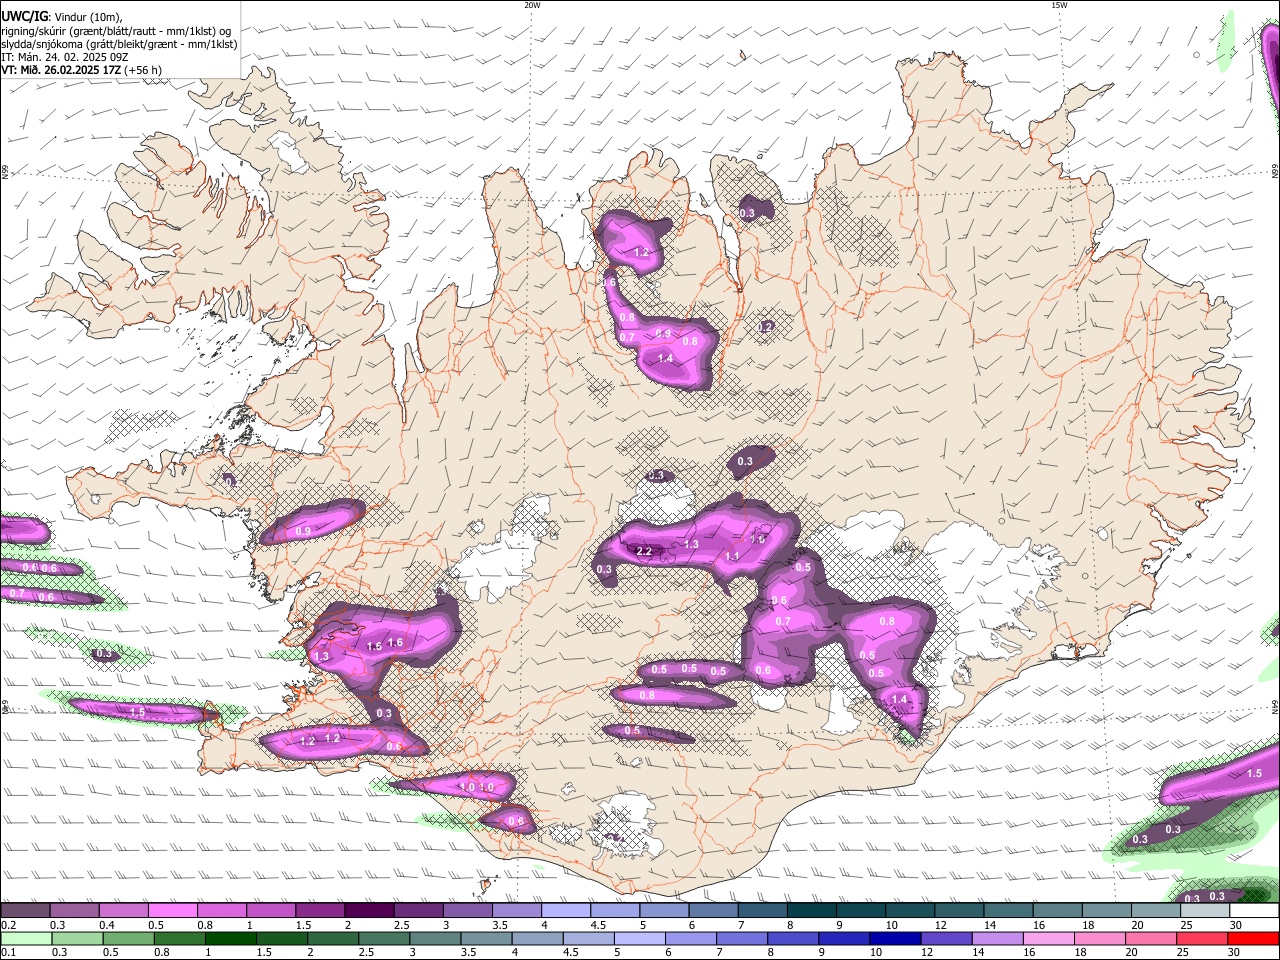Image resolution: width=1280 pixels, height=960 pixels.
Task: Click the '12' label in rain scale
Action: 928,953
